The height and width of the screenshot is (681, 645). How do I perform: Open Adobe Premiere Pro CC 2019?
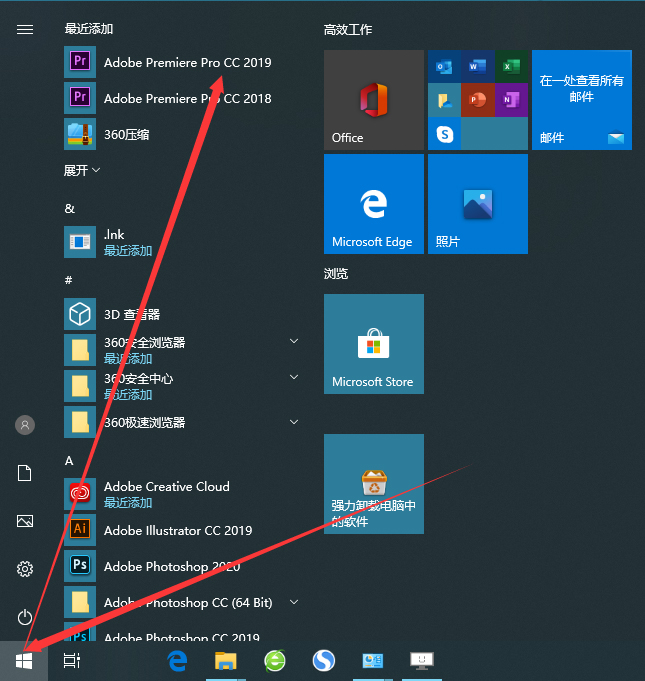[x=187, y=62]
